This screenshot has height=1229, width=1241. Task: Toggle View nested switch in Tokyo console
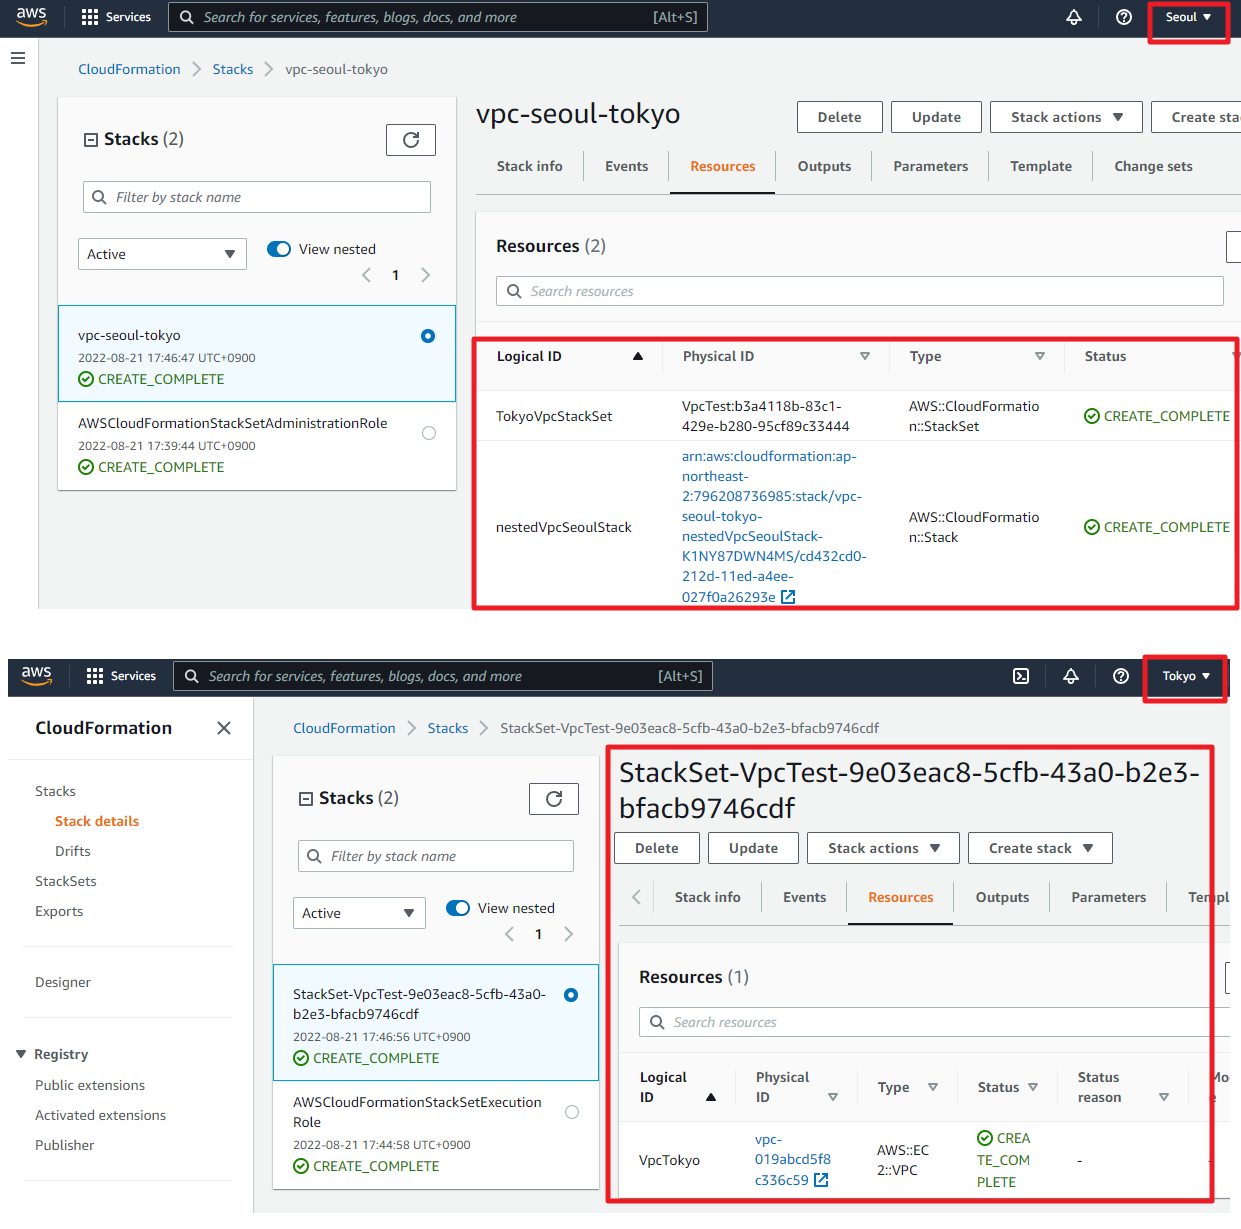[458, 908]
